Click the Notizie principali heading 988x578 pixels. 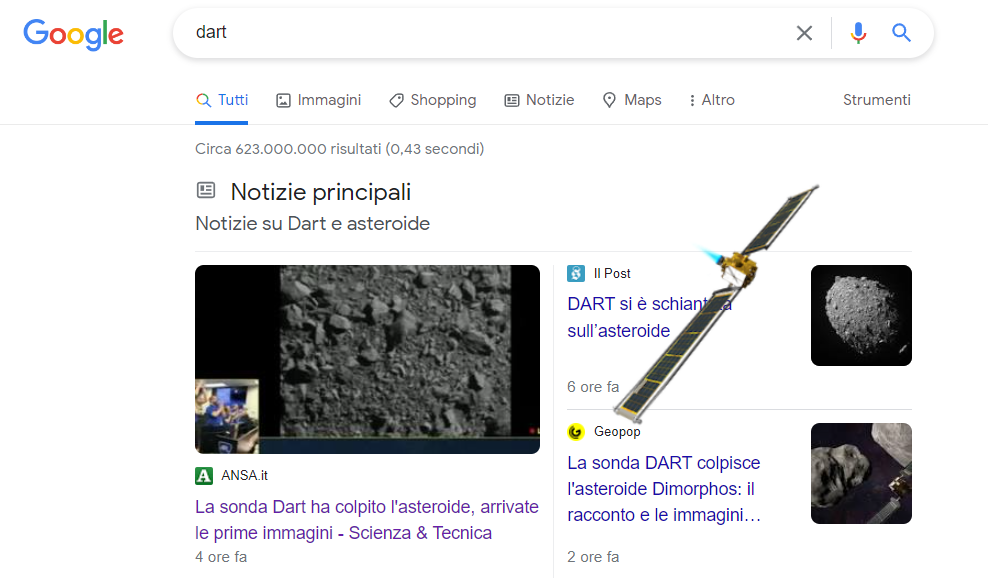tap(321, 192)
